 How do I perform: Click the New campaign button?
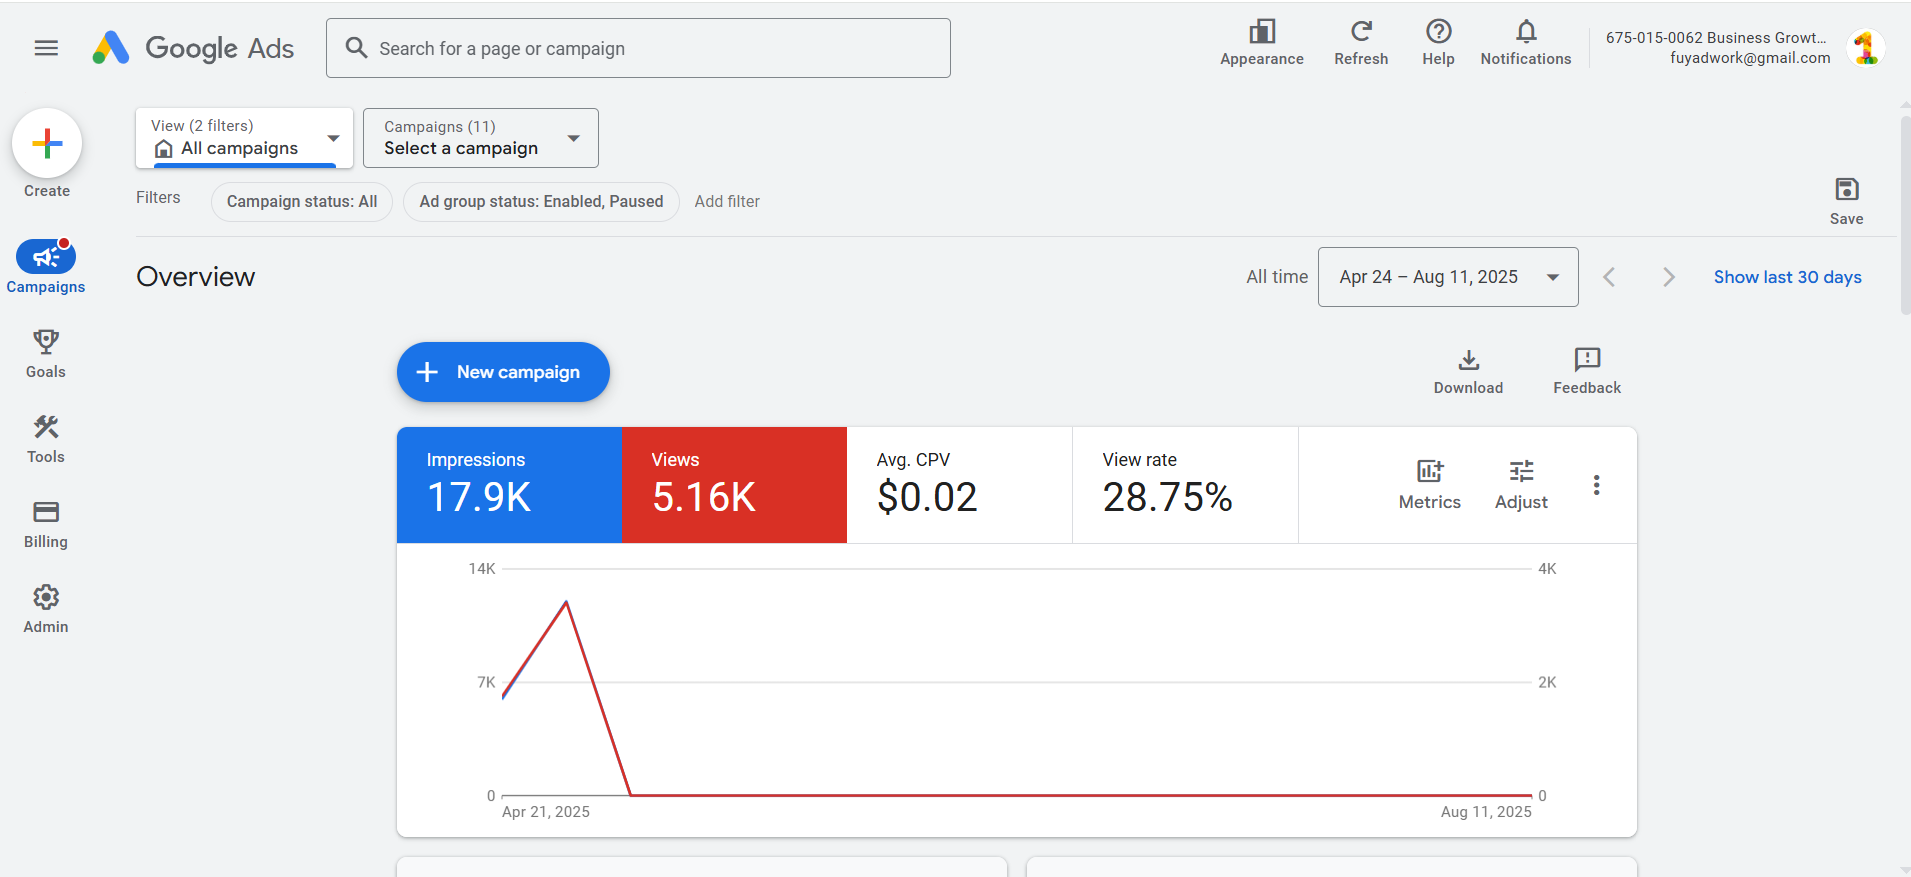(503, 372)
